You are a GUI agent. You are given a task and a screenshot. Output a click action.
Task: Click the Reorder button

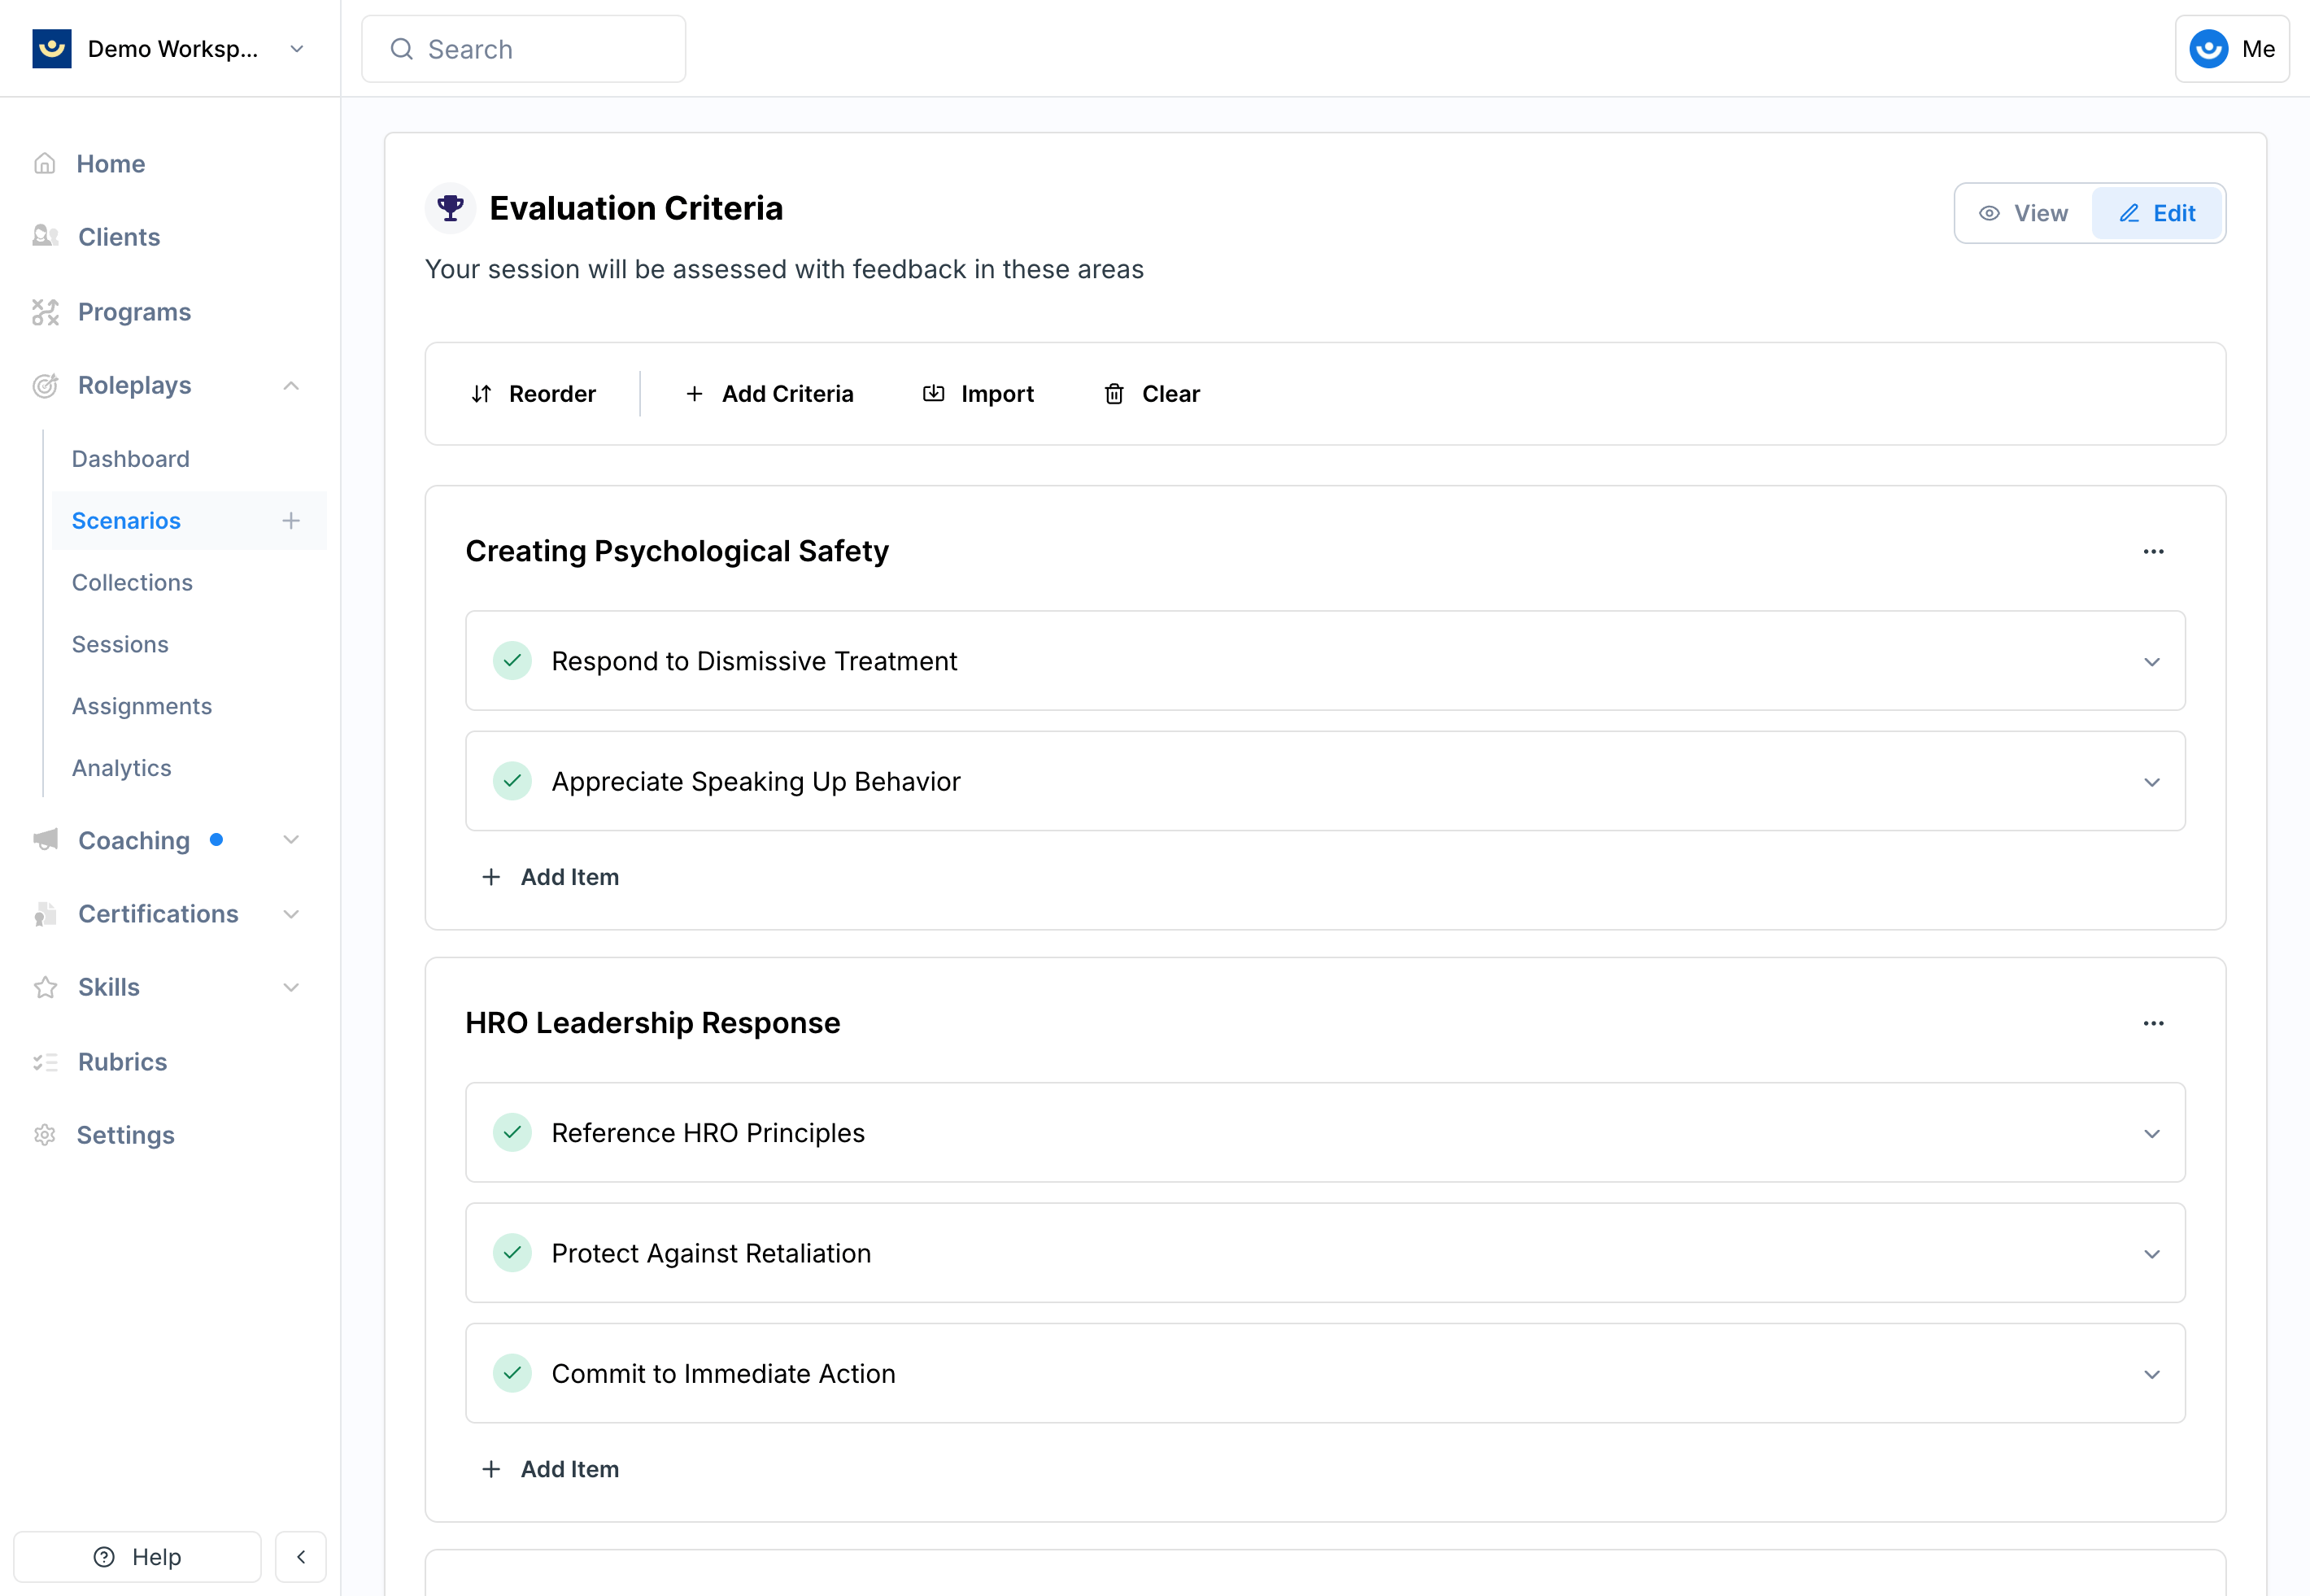pyautogui.click(x=533, y=394)
